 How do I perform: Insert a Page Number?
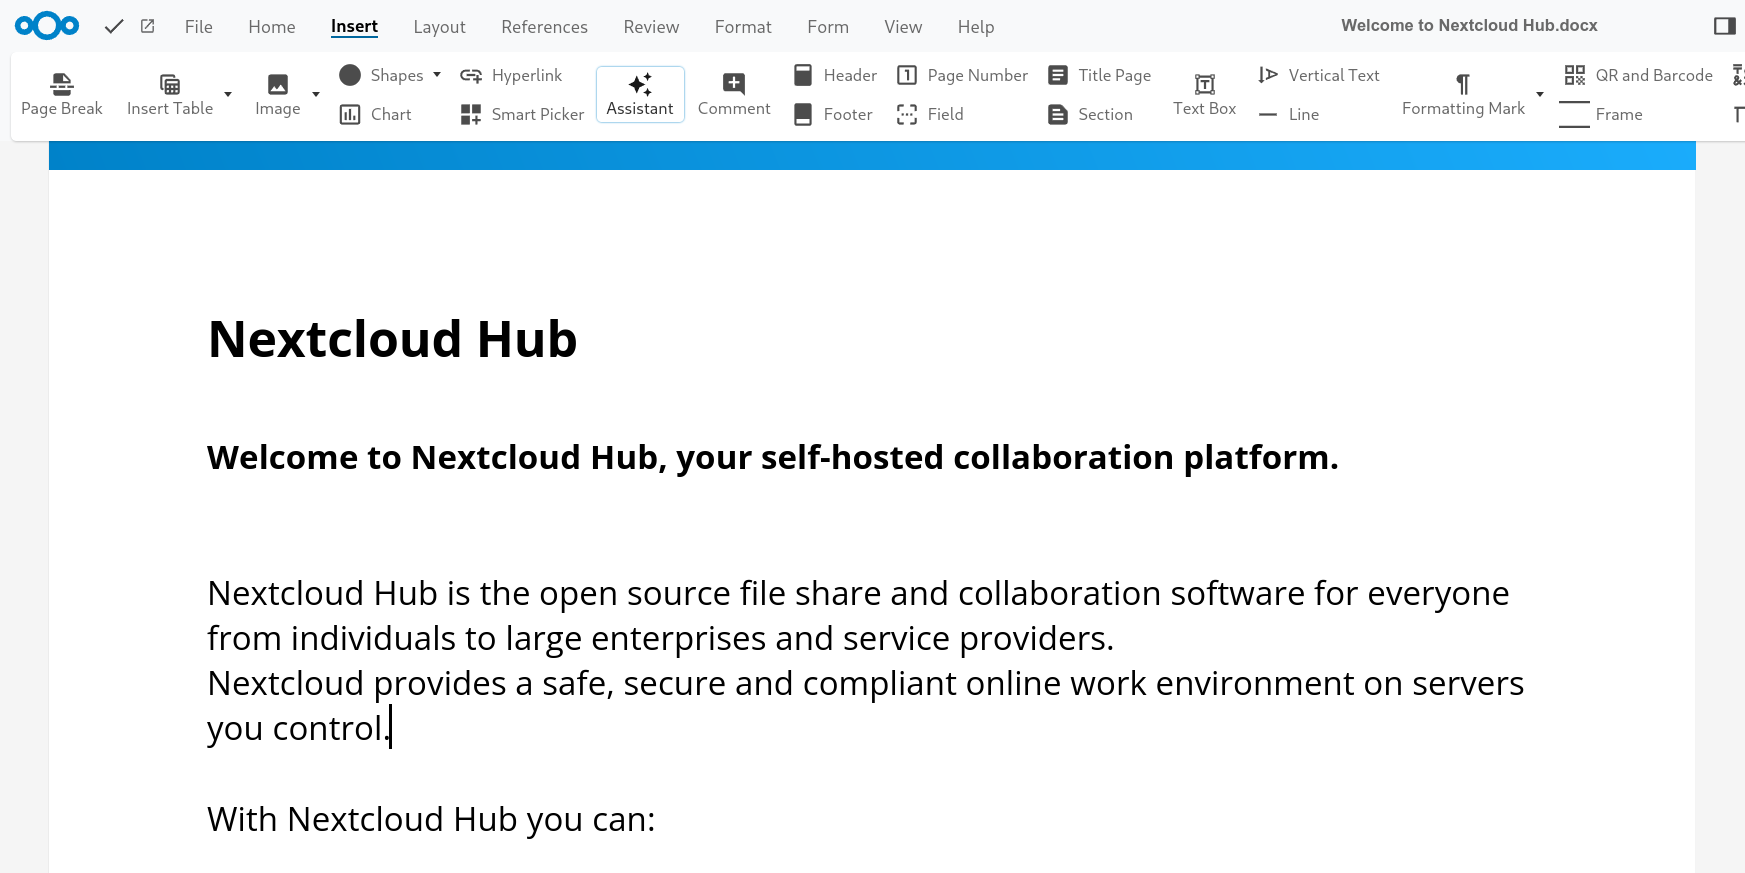[962, 75]
